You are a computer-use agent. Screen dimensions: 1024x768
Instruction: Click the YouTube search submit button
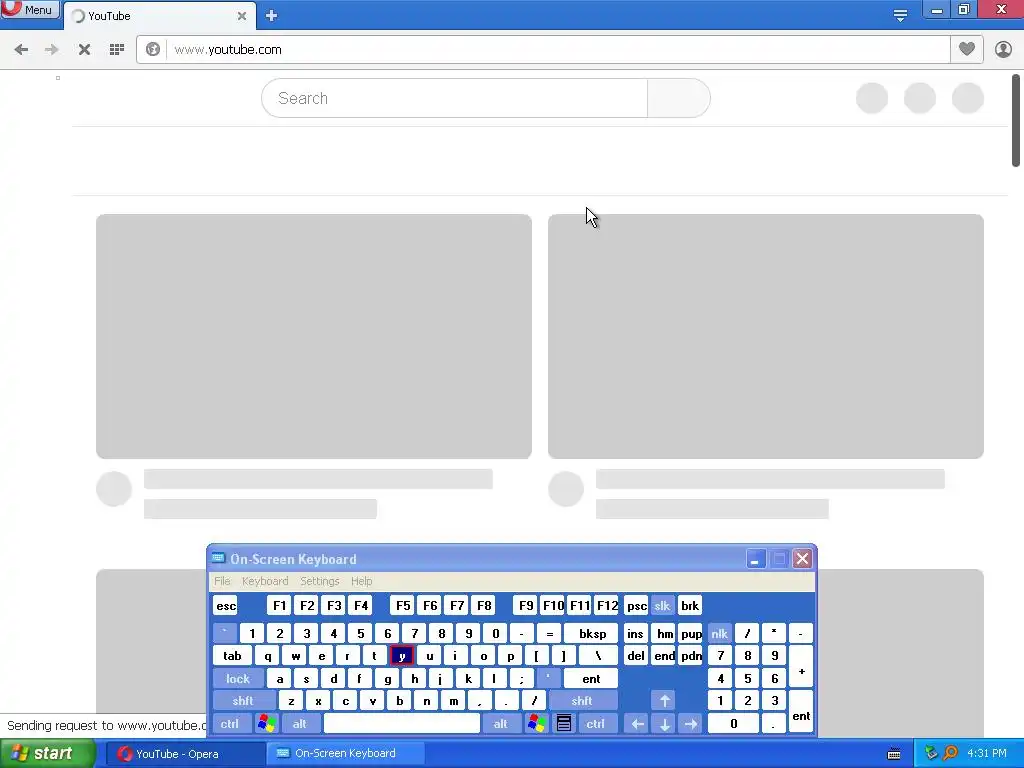pyautogui.click(x=679, y=98)
